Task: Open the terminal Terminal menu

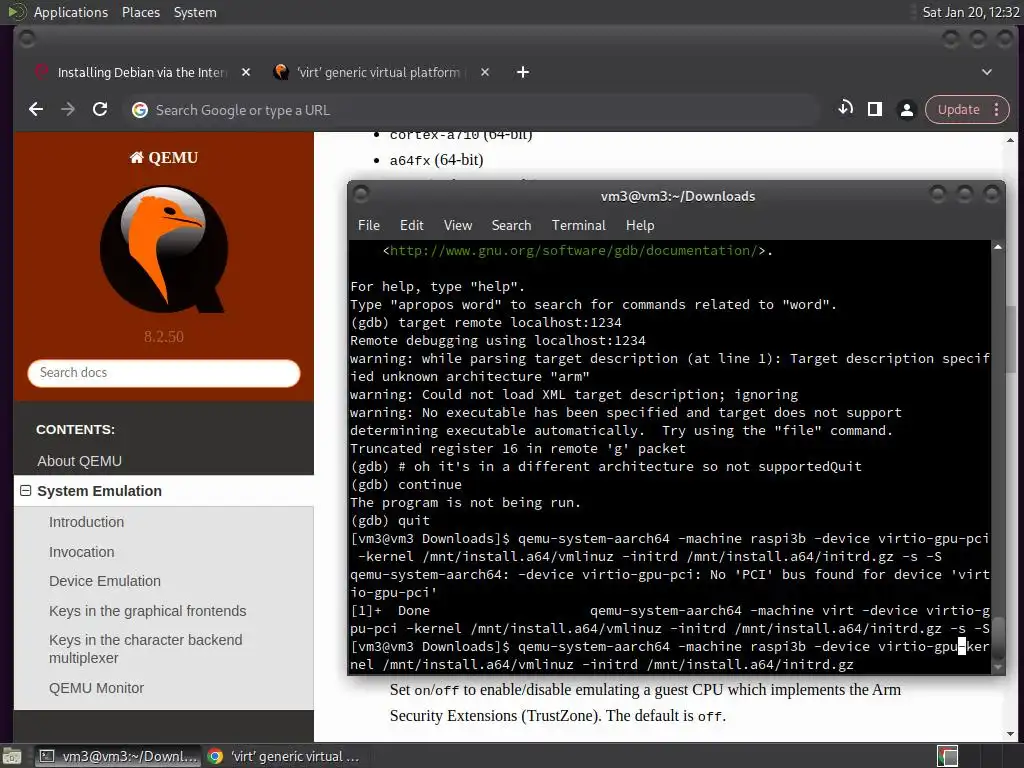Action: pyautogui.click(x=579, y=225)
